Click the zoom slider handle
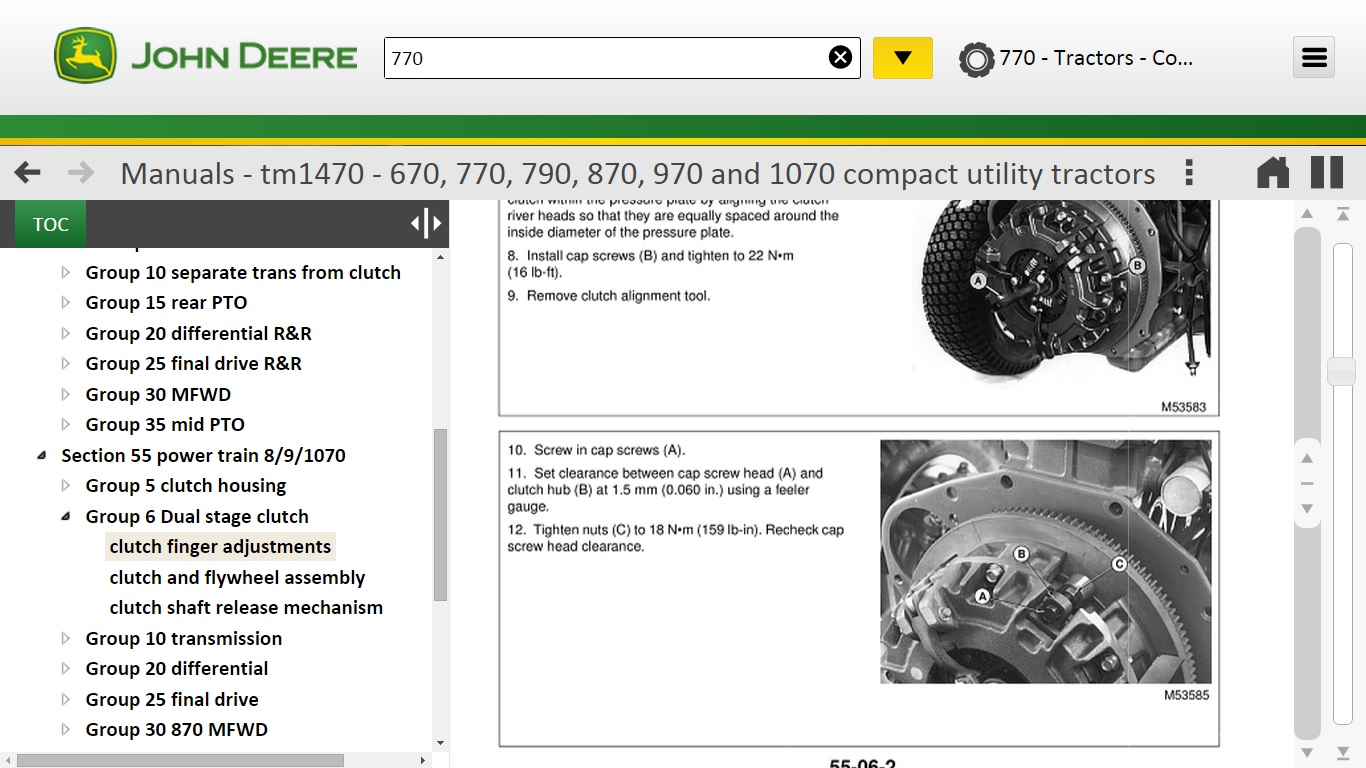The image size is (1366, 768). [x=1341, y=371]
